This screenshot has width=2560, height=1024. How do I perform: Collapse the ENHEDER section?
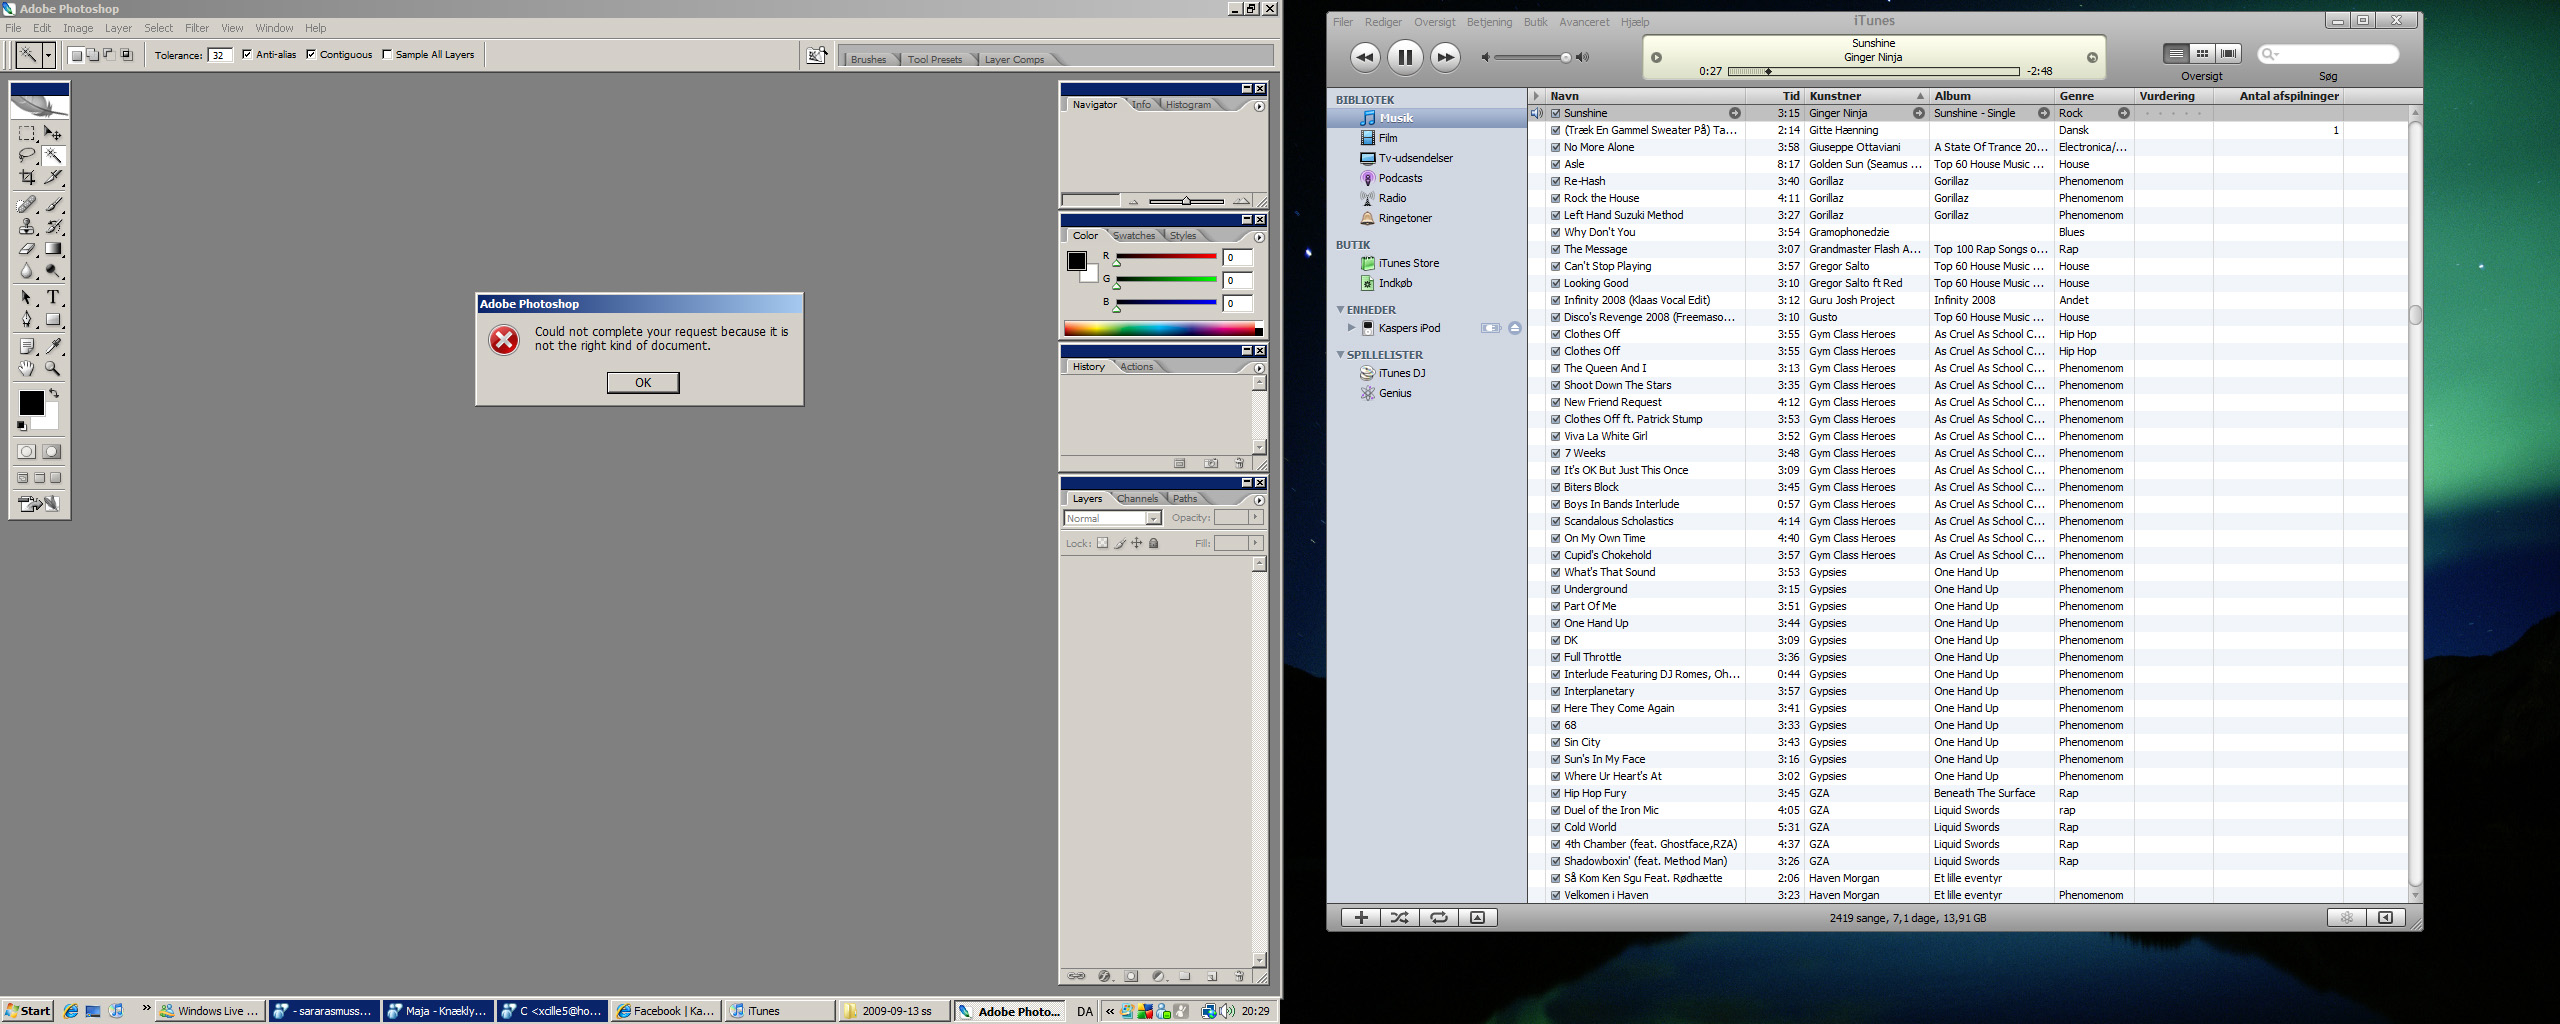pos(1340,310)
